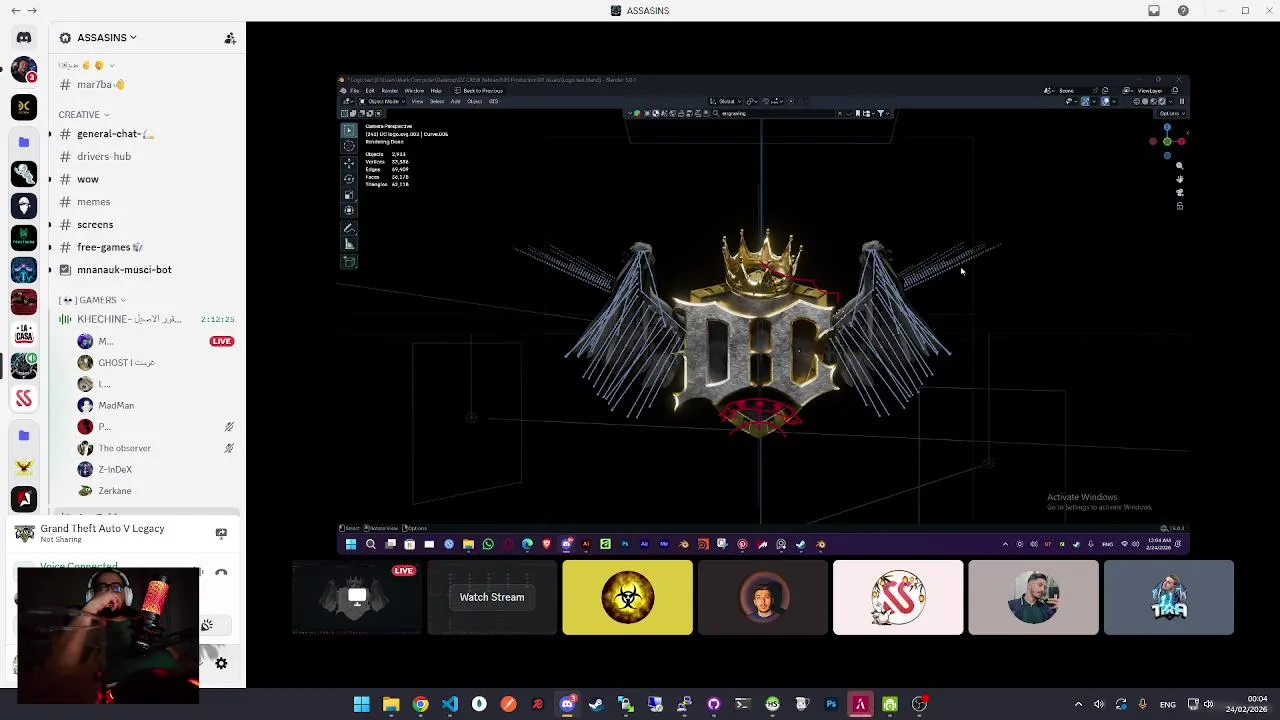Open GitHub Desktop icon on the taskbar
1280x720 pixels.
[x=714, y=704]
